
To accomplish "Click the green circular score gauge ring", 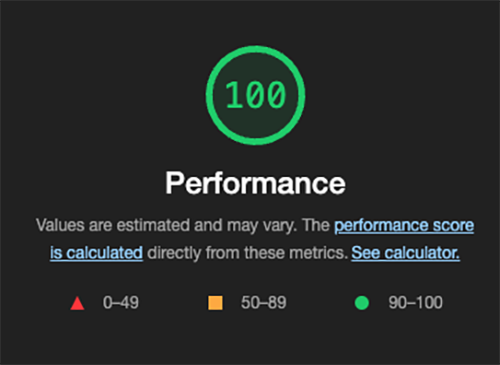I will [x=256, y=95].
